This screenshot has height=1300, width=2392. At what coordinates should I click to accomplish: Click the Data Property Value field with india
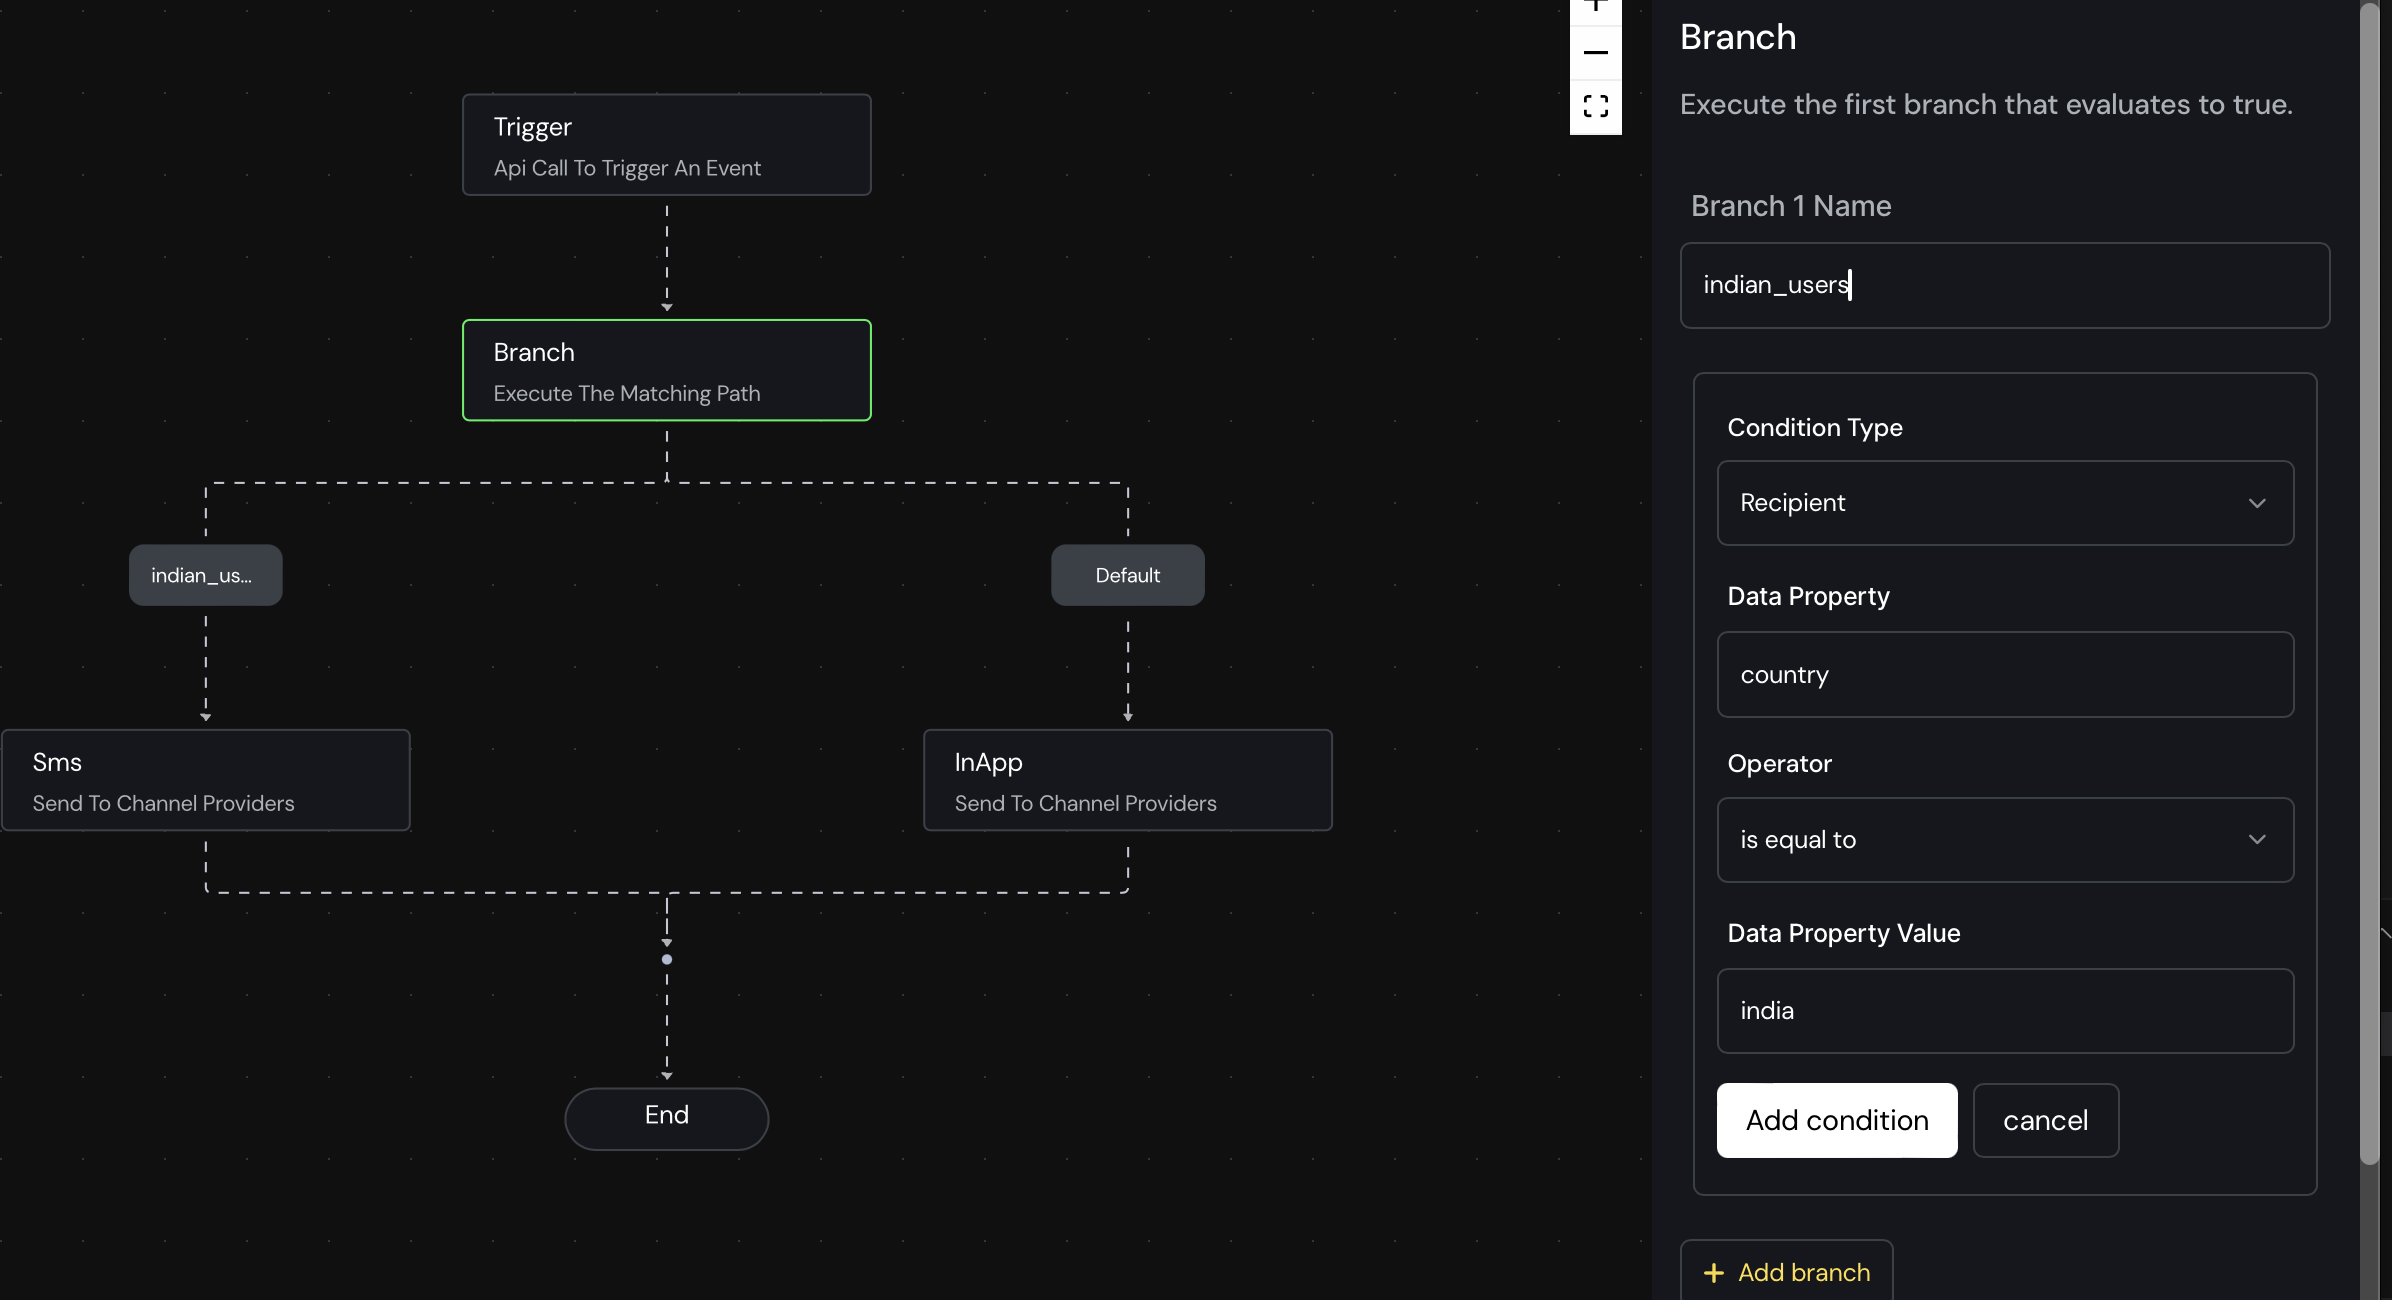(x=2005, y=1011)
